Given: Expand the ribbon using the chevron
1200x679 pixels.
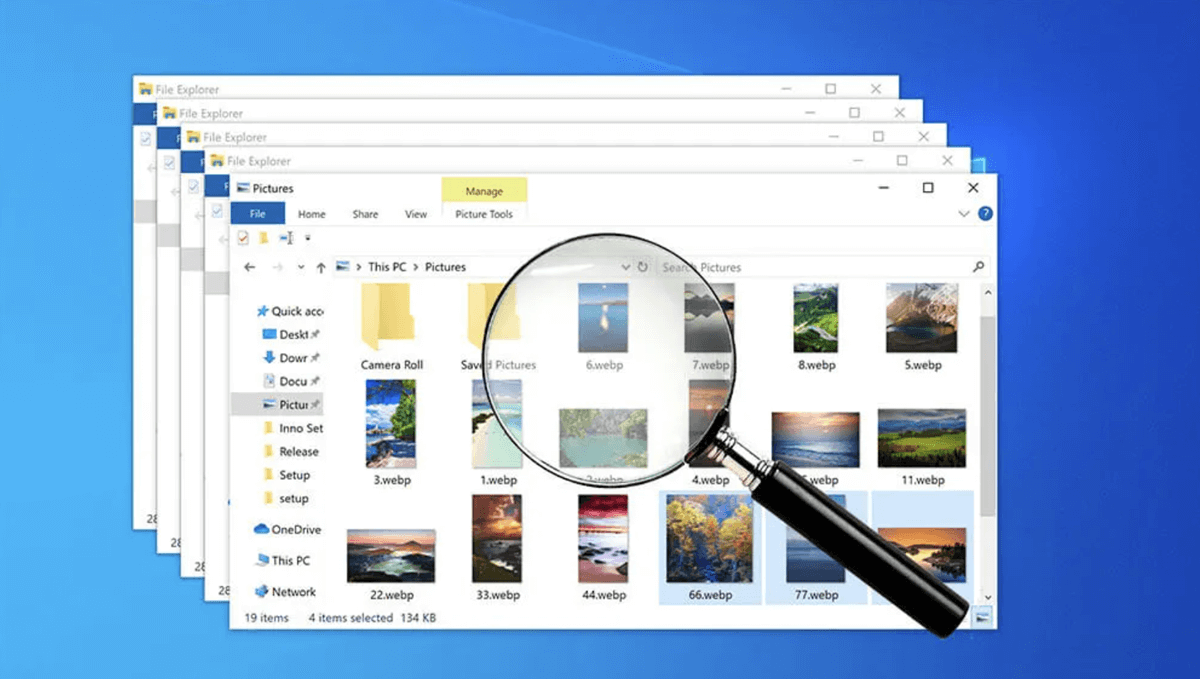Looking at the screenshot, I should click(964, 214).
